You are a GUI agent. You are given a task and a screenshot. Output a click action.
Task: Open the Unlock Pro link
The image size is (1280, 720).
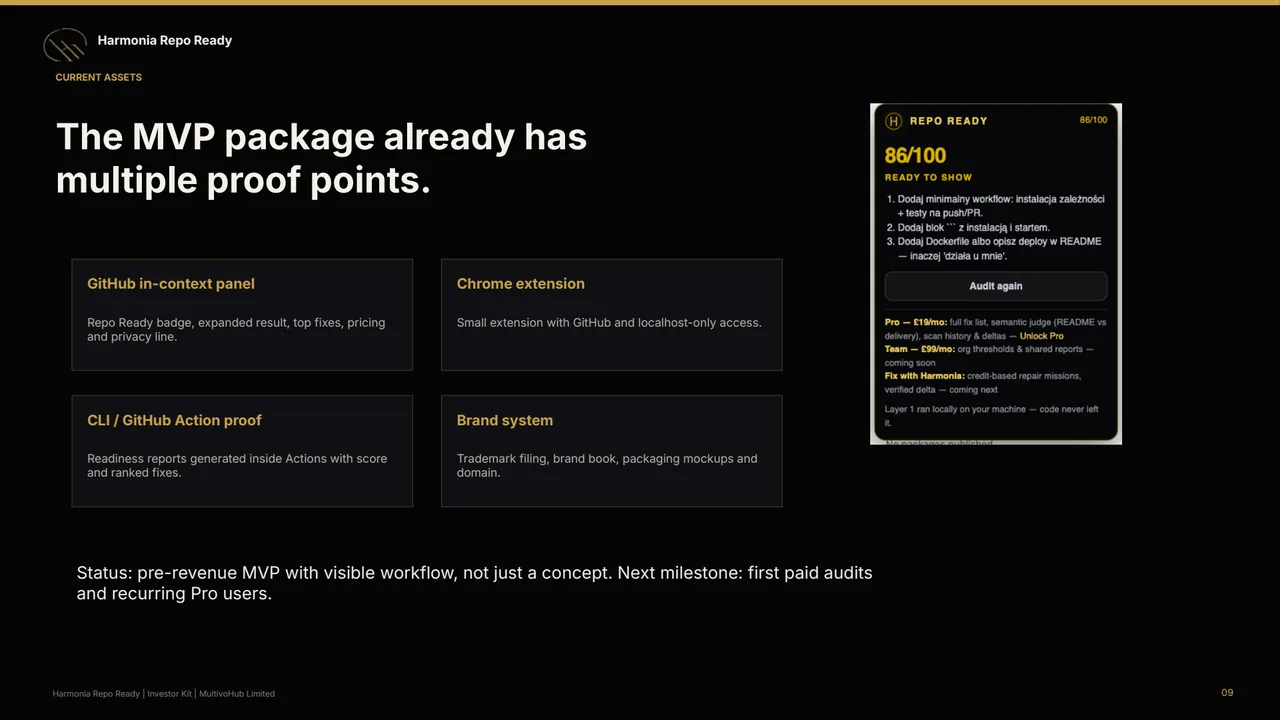1042,336
